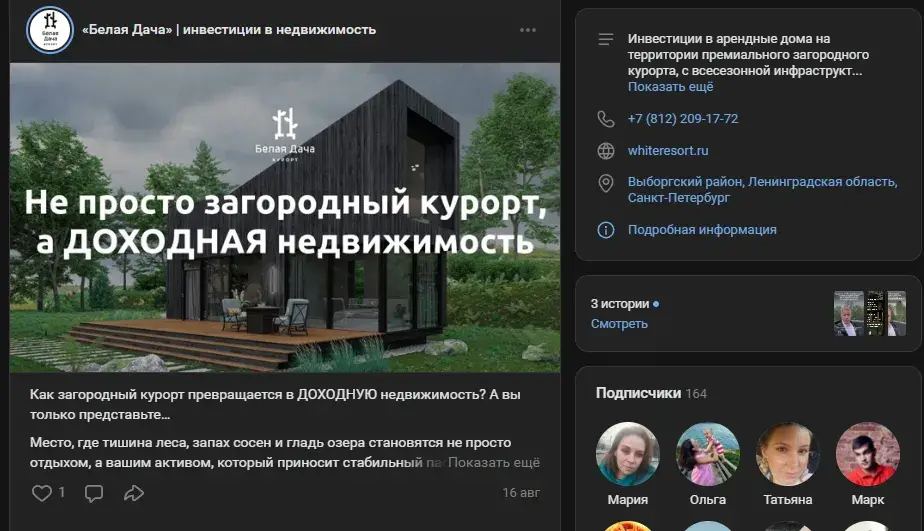Click the description lines icon

(x=606, y=39)
